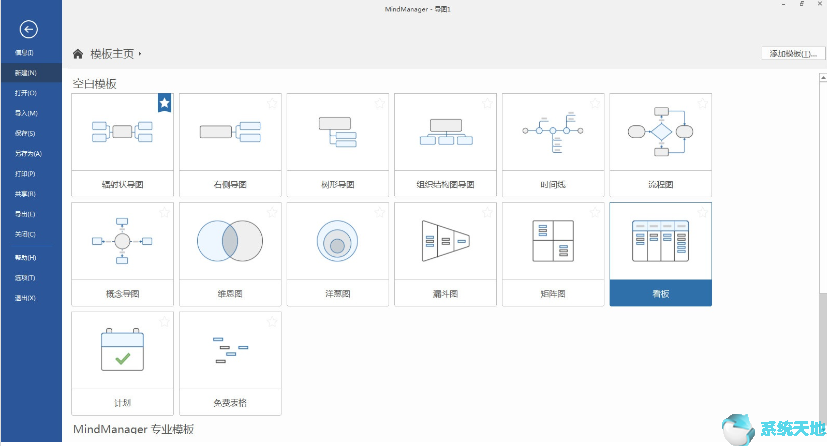Go back using the circled arrow button
The image size is (827, 446).
tap(28, 29)
